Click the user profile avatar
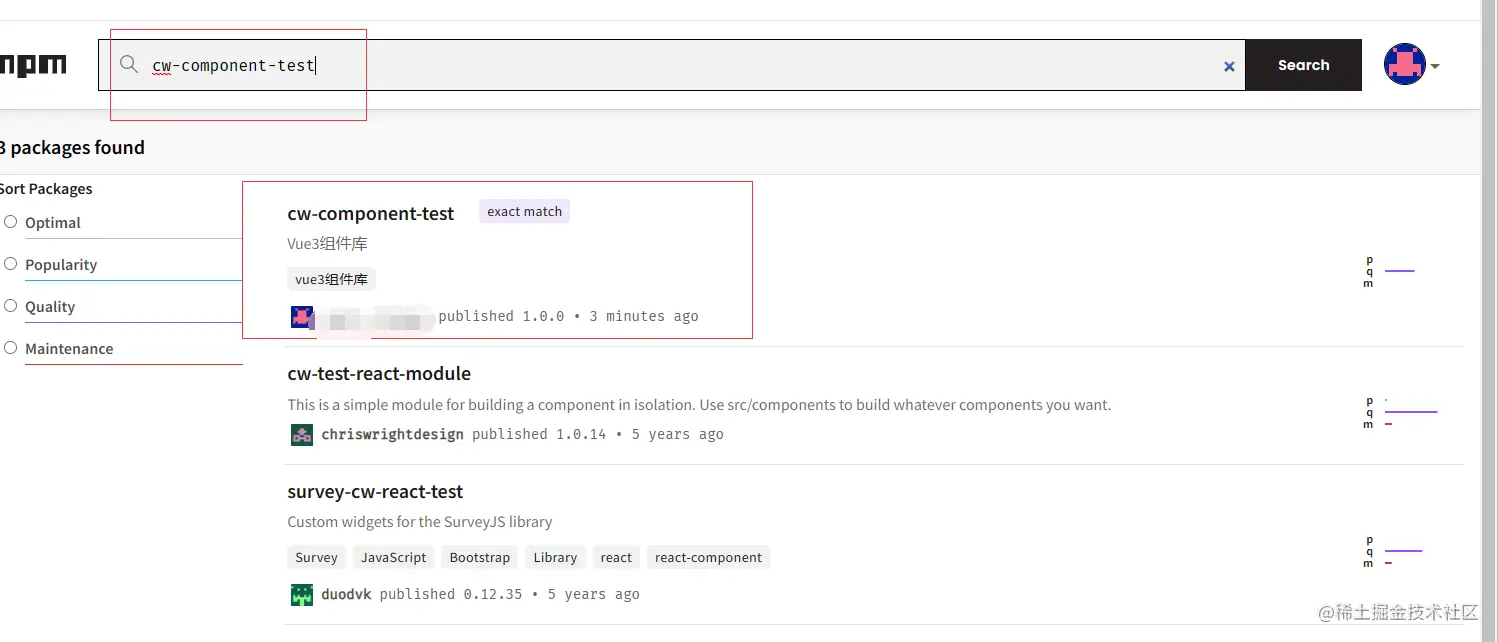This screenshot has width=1498, height=642. click(1404, 65)
